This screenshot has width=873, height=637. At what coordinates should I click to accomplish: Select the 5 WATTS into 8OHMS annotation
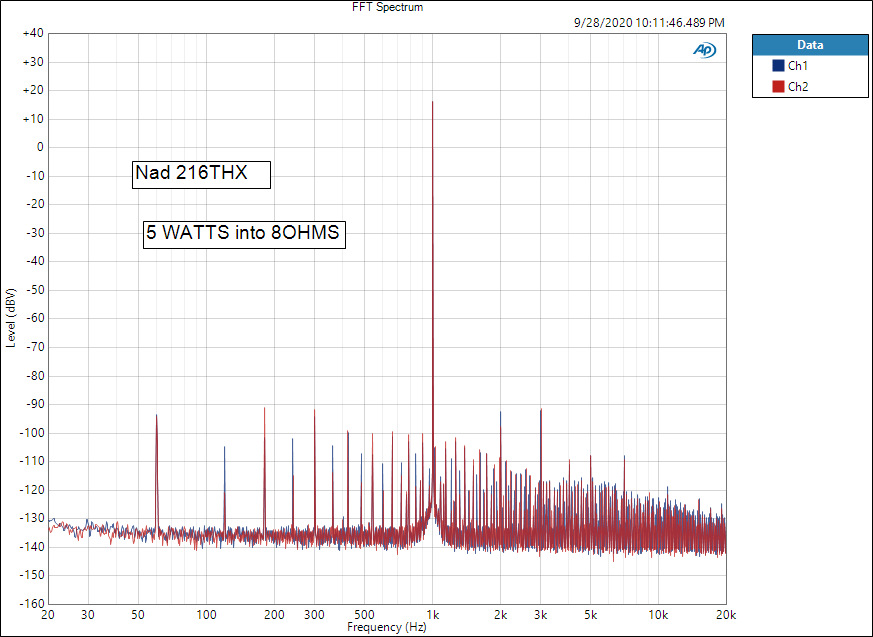coord(244,234)
